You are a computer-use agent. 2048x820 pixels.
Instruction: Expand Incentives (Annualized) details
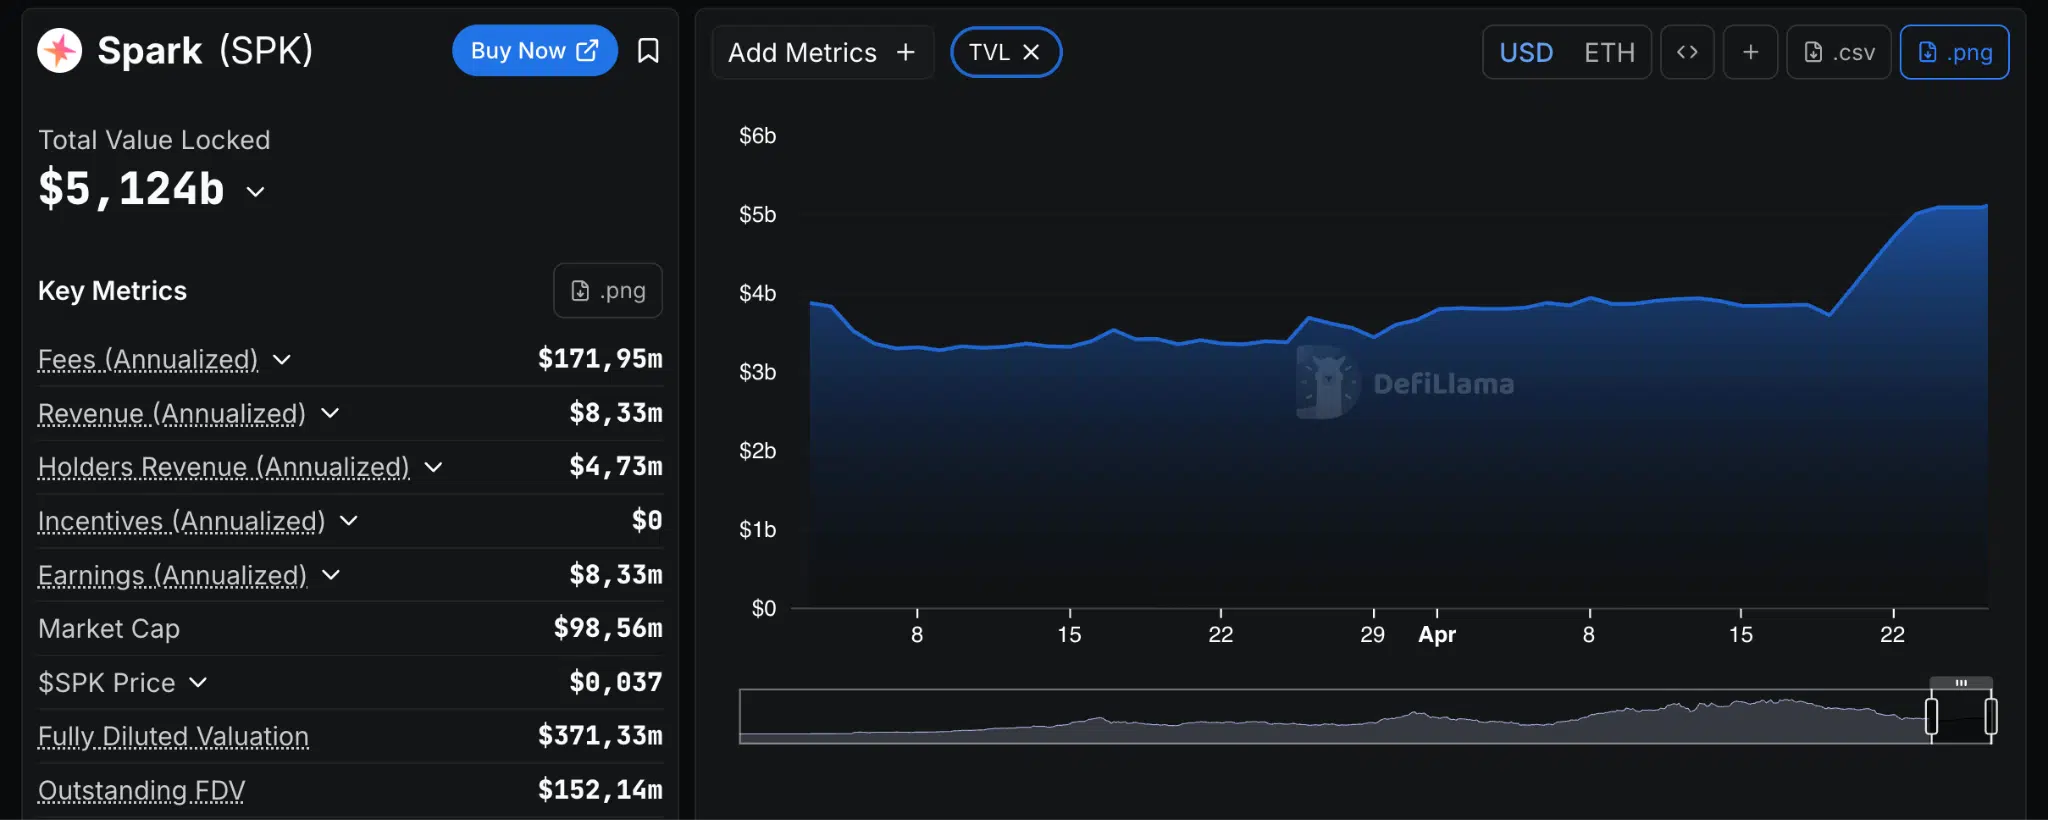348,521
